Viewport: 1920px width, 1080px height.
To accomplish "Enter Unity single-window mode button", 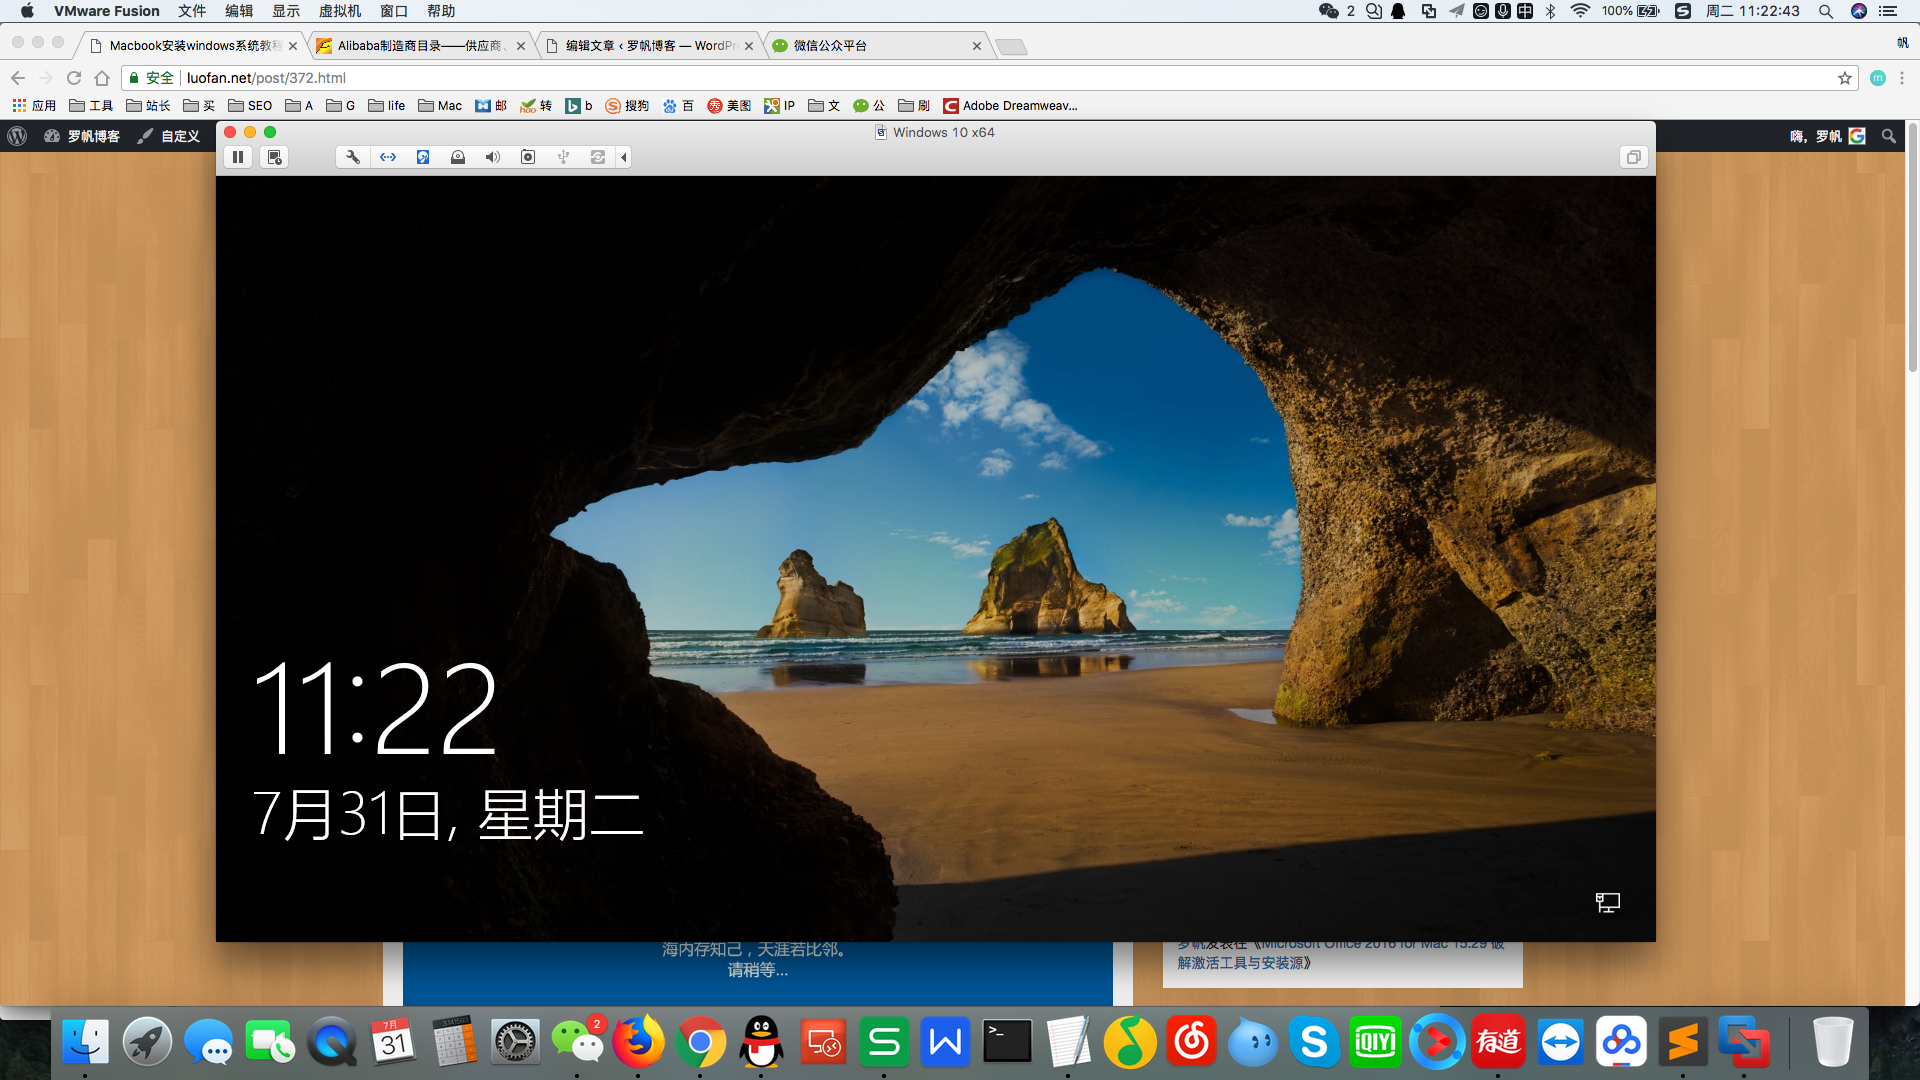I will [x=1633, y=157].
